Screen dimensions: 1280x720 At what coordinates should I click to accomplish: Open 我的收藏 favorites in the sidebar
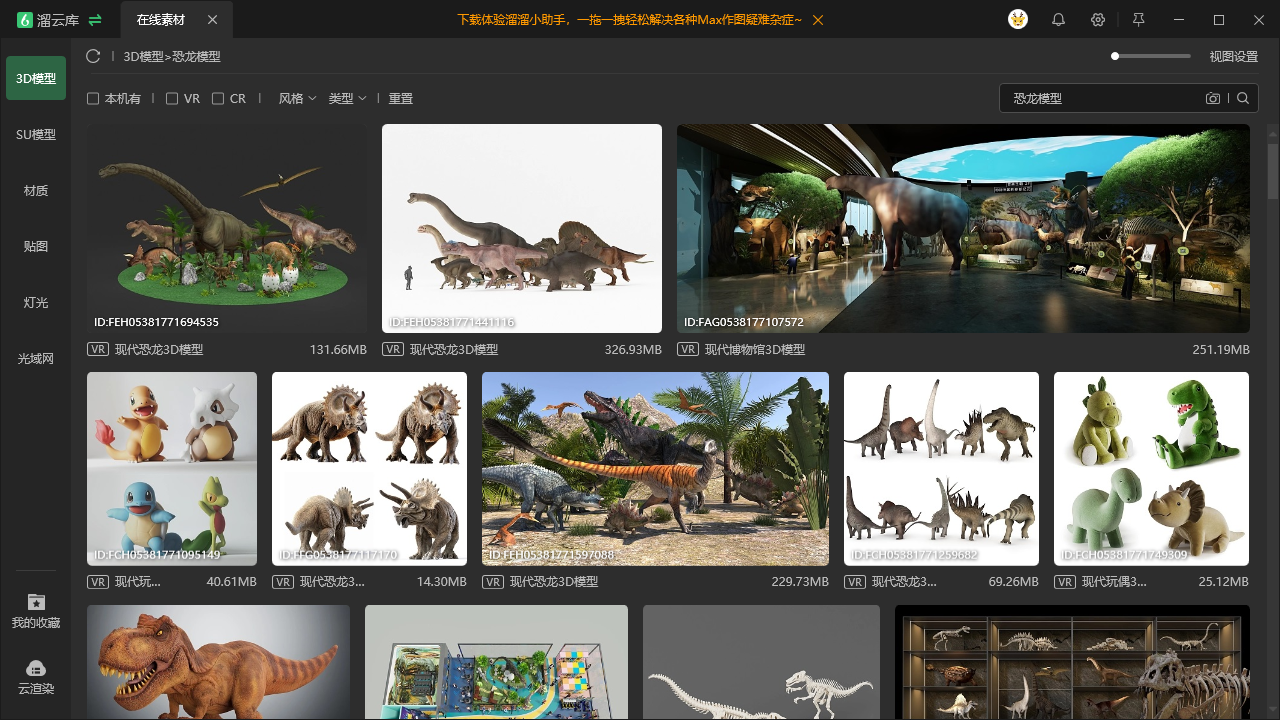36,611
